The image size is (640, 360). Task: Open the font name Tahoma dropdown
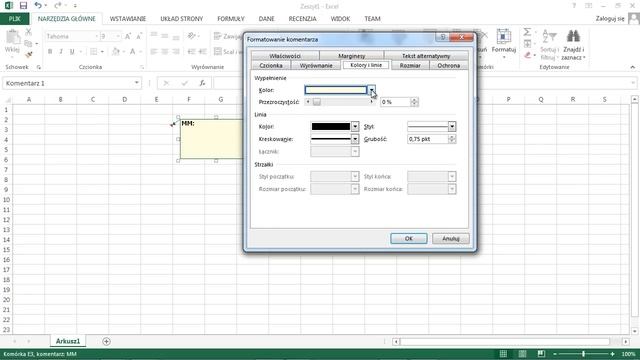tap(97, 36)
